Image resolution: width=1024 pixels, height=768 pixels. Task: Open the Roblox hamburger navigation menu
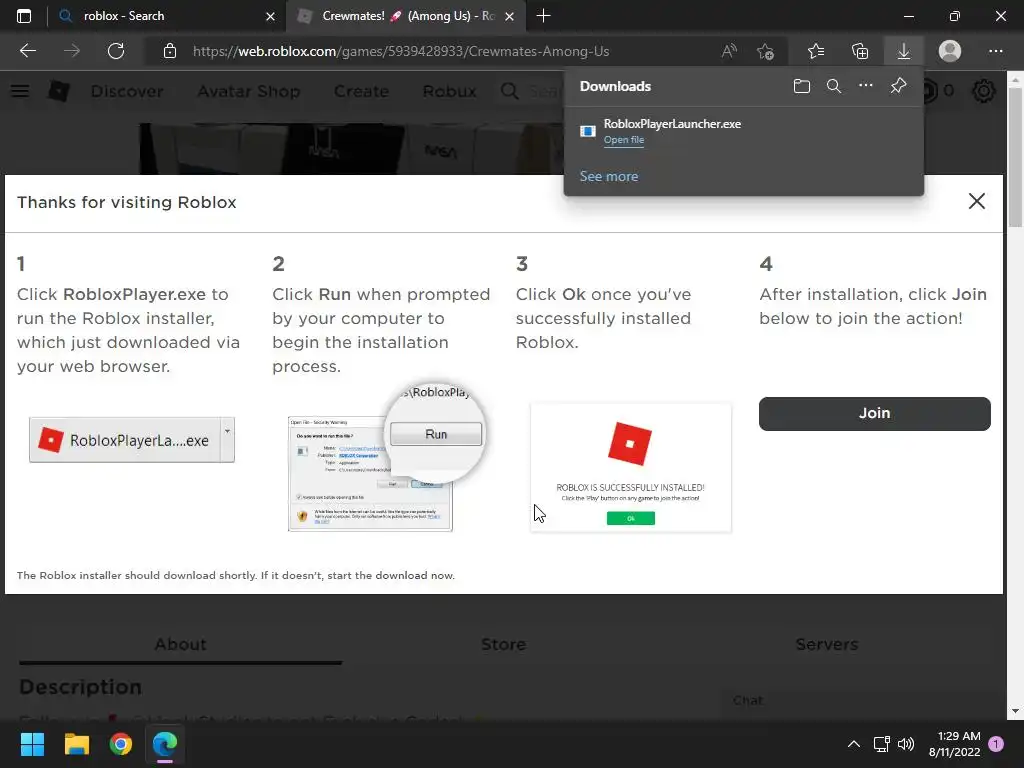pos(20,91)
